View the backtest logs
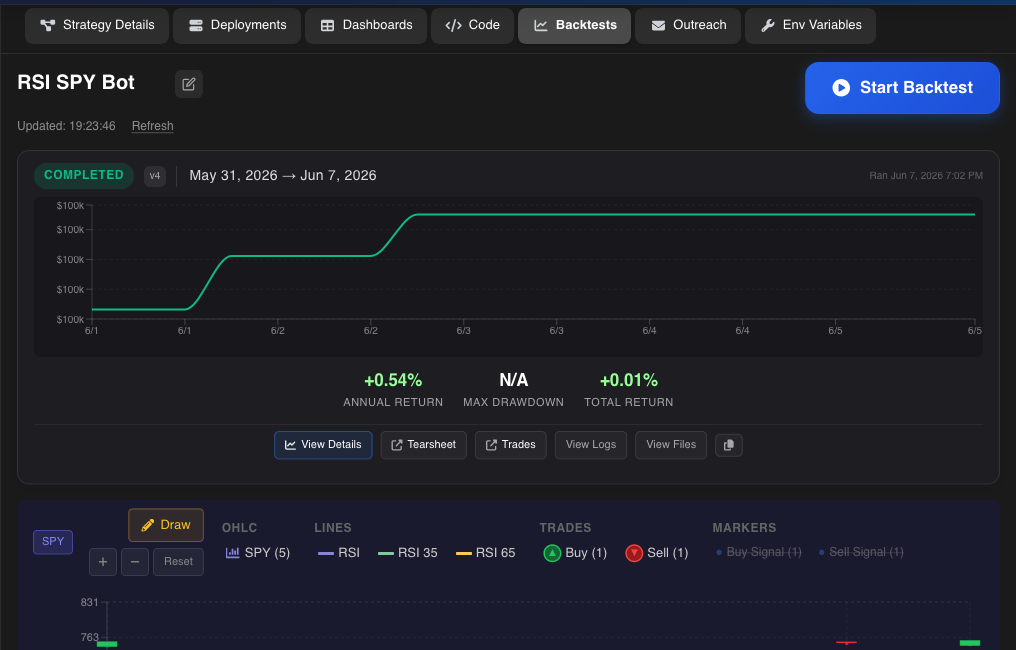This screenshot has width=1016, height=650. [591, 445]
